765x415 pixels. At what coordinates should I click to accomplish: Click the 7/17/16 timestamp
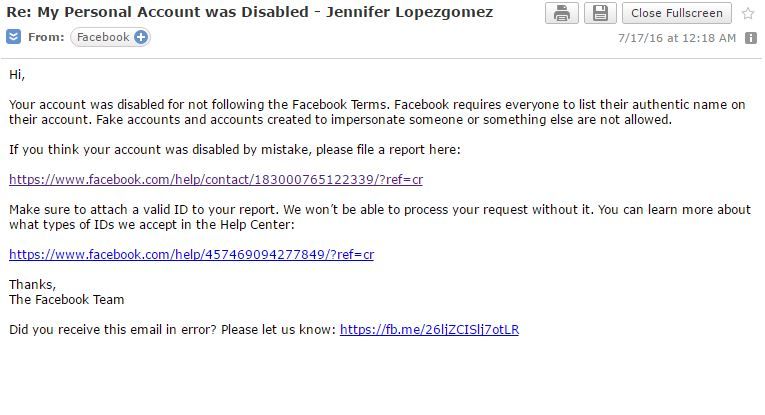pos(677,38)
